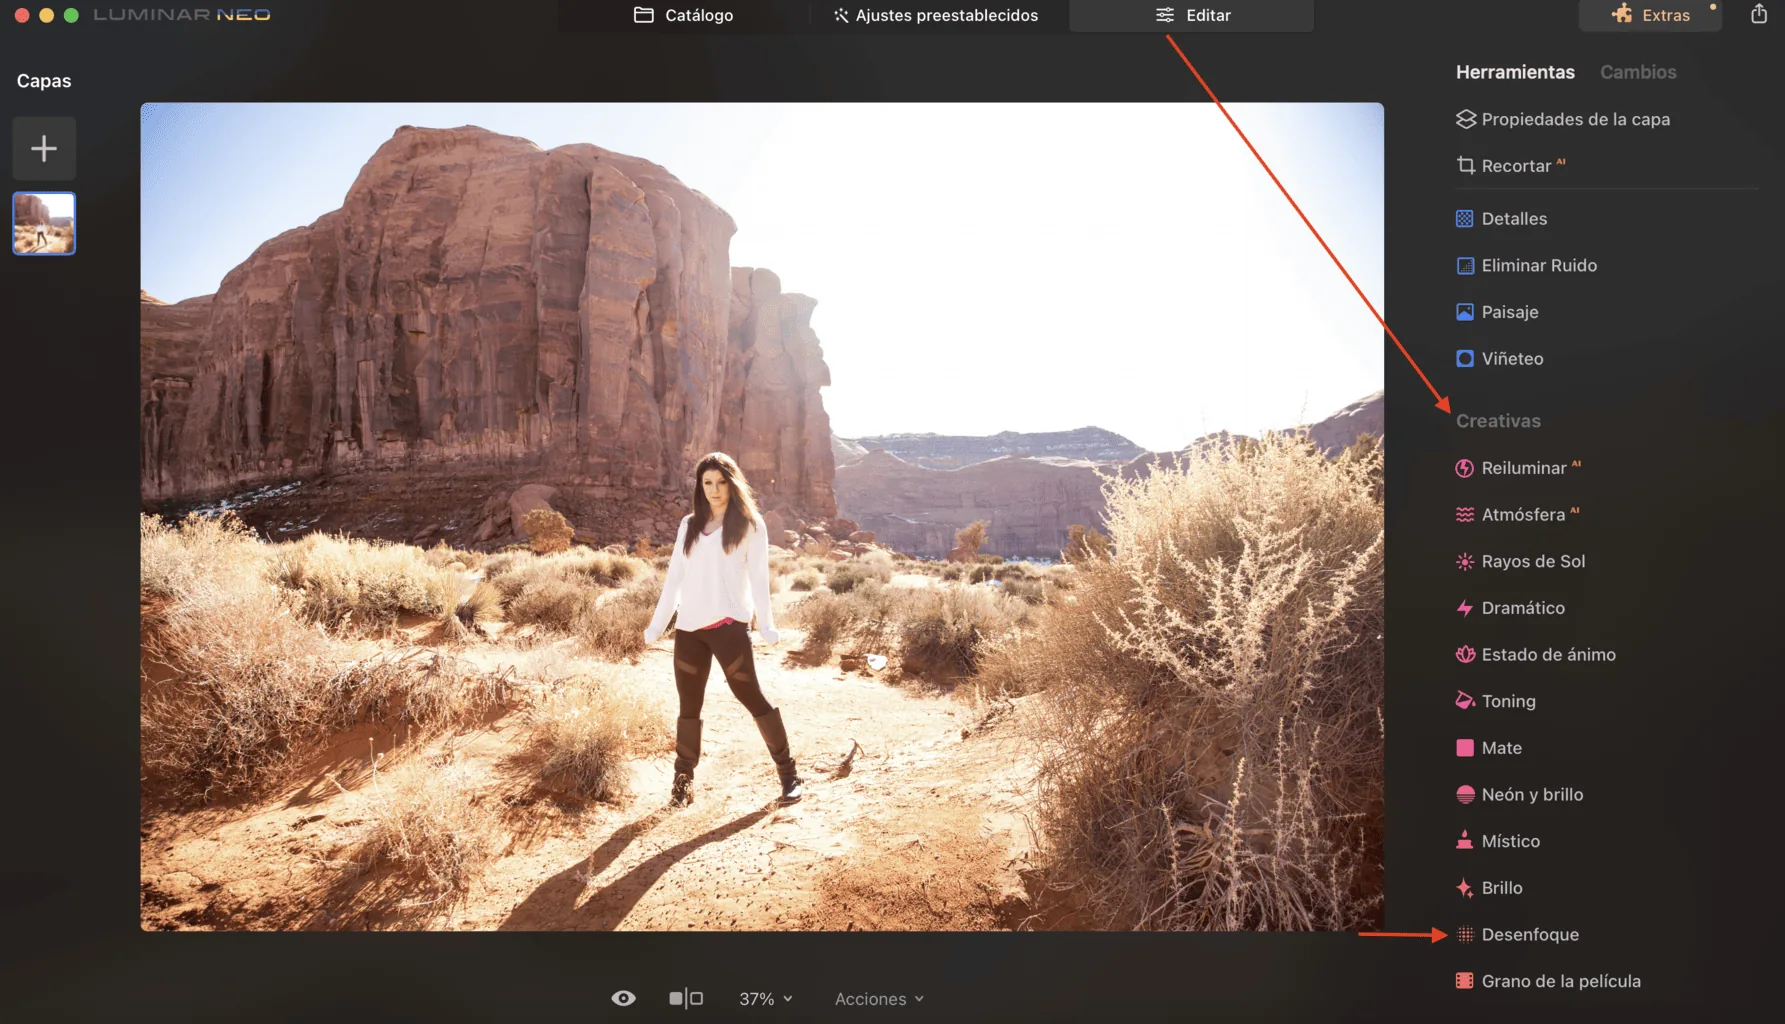This screenshot has height=1024, width=1785.
Task: Open the Desenfoque blur icon
Action: 1465,935
